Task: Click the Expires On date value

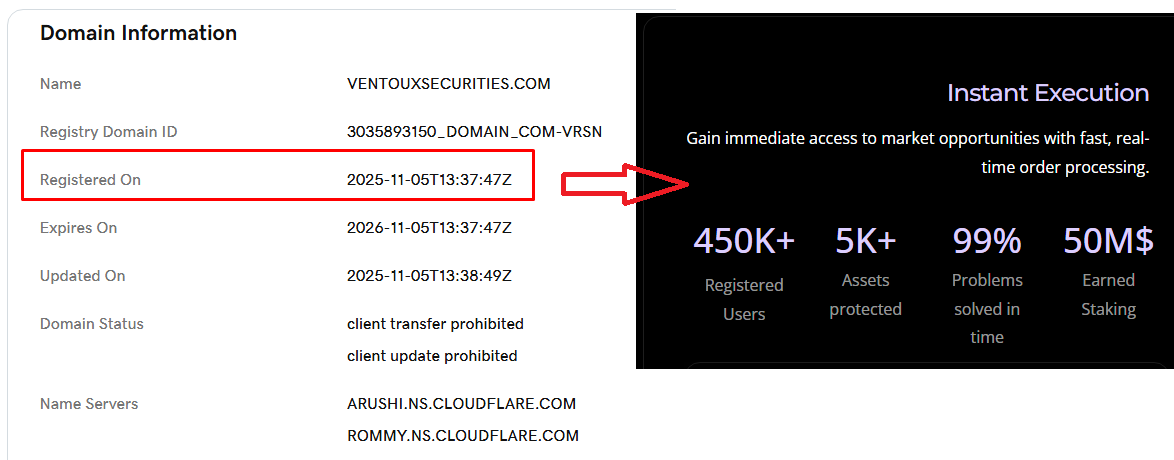Action: tap(429, 228)
